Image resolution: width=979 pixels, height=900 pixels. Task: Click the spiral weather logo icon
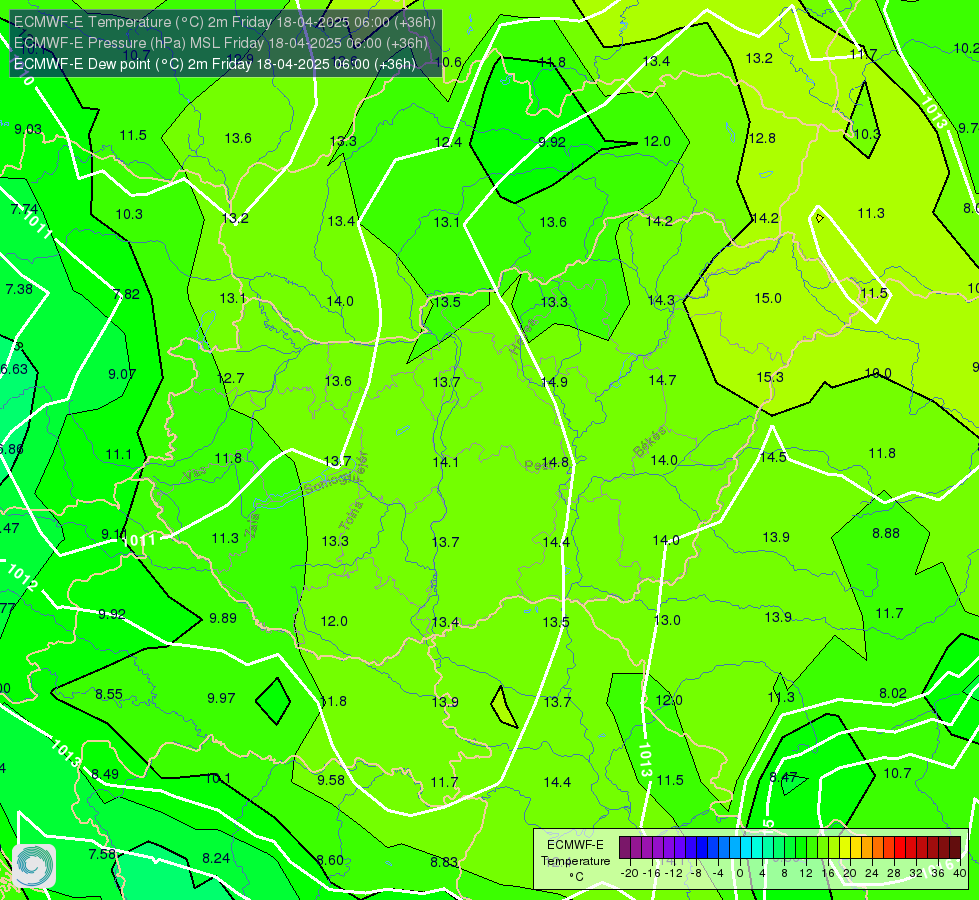34,866
